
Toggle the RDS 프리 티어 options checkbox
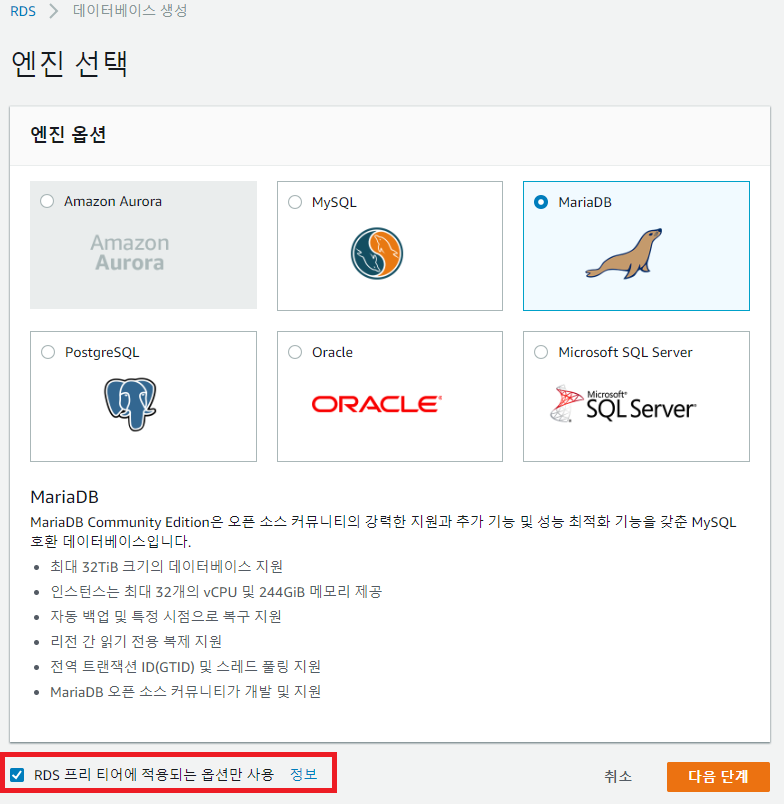(x=17, y=774)
